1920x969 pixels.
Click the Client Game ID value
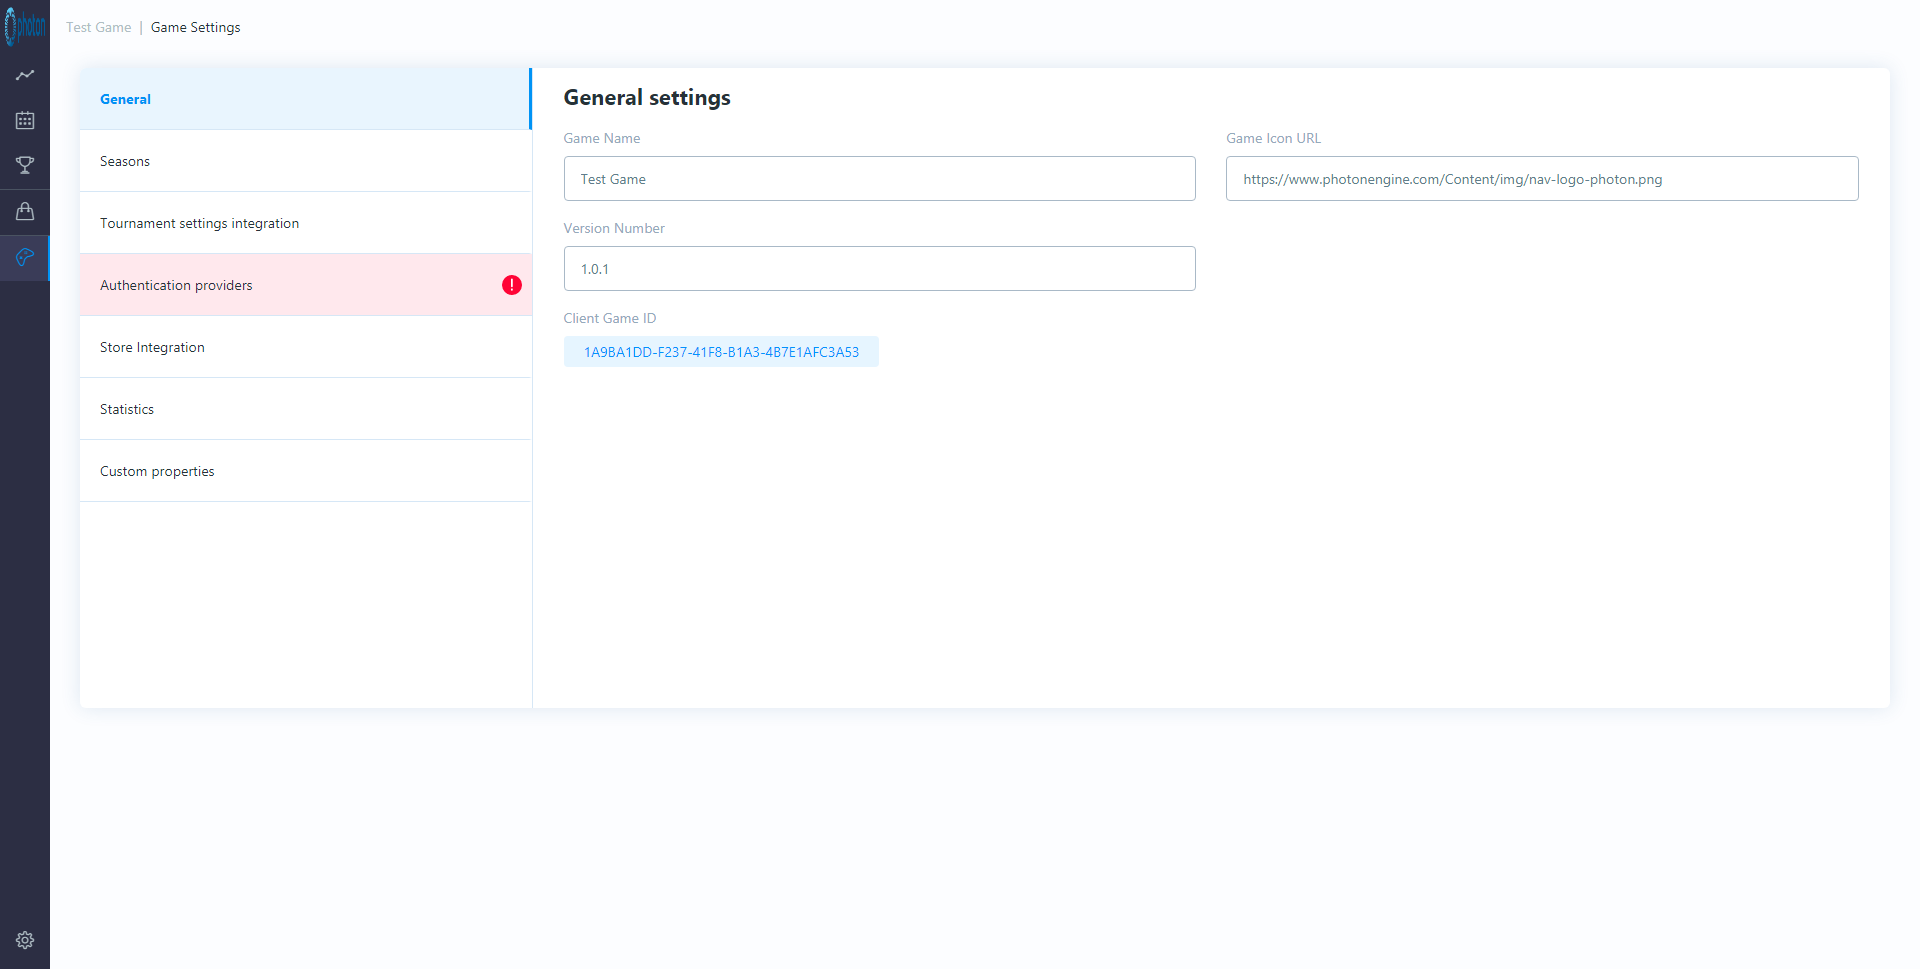(x=721, y=352)
